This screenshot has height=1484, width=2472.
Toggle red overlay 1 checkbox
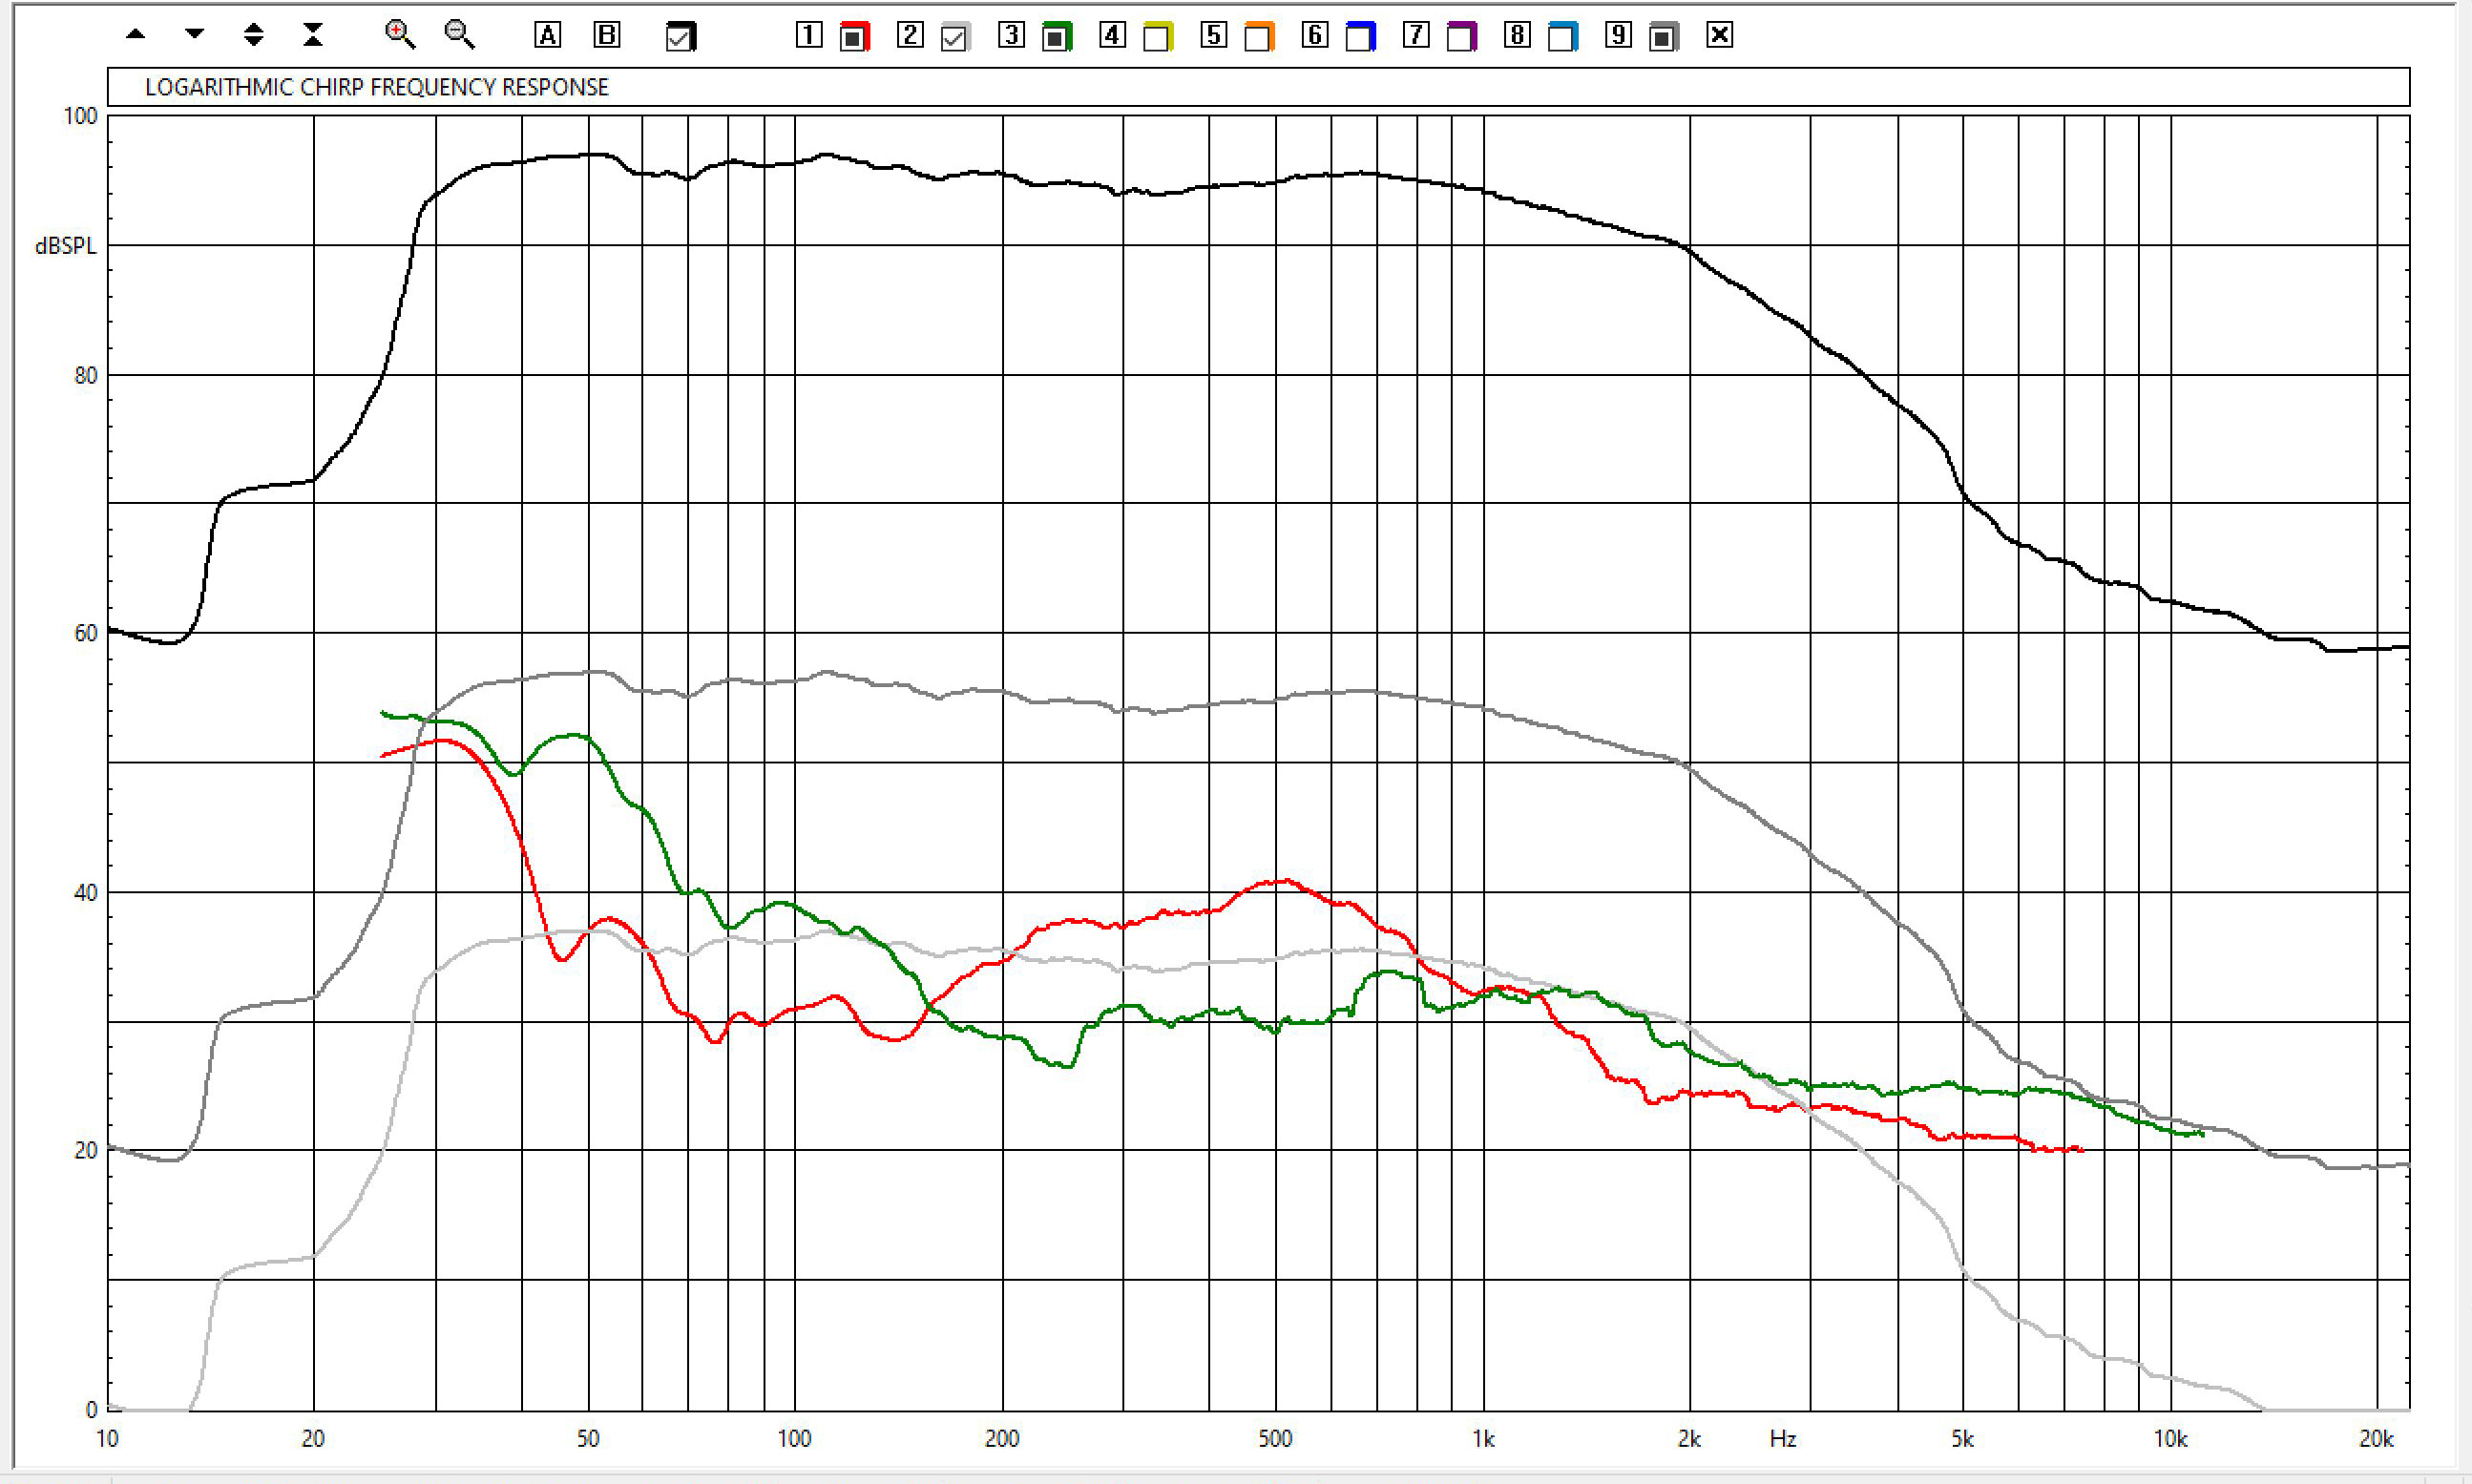pyautogui.click(x=854, y=37)
